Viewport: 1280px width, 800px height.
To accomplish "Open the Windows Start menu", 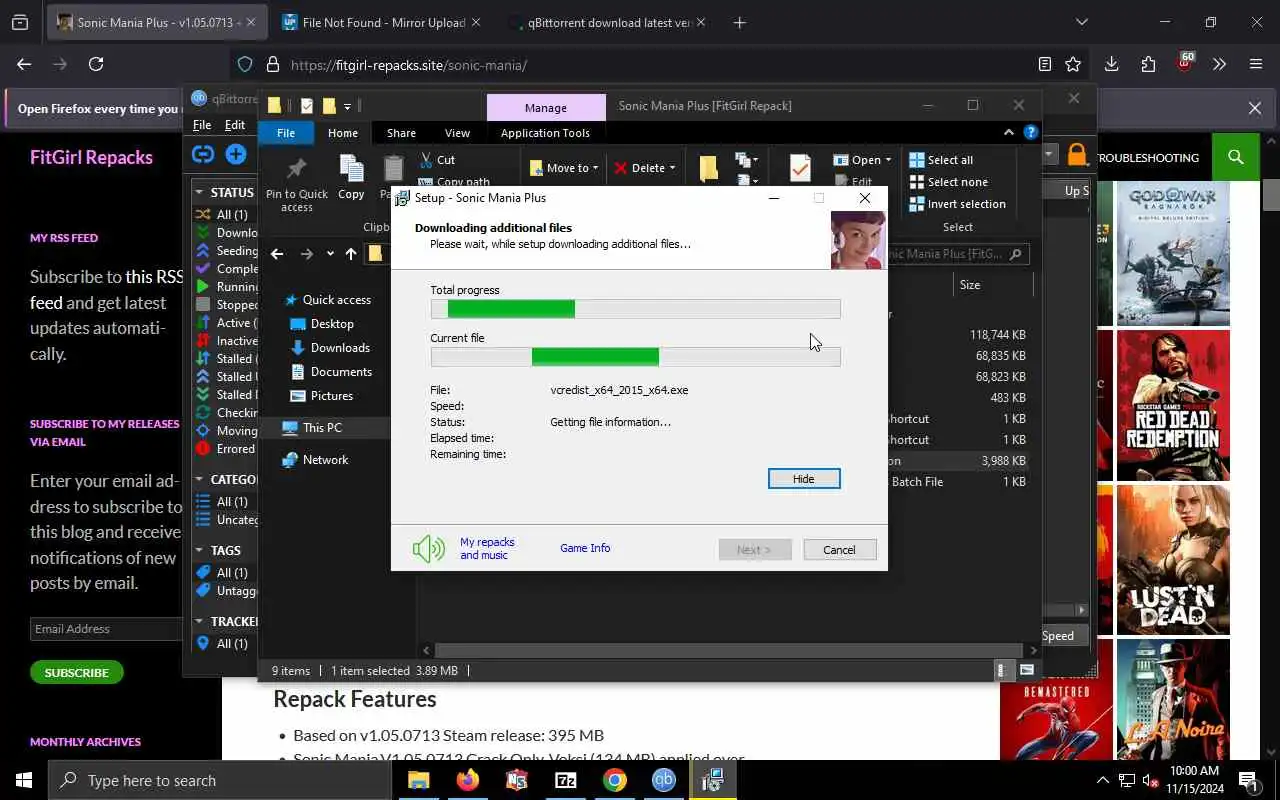I will point(24,780).
